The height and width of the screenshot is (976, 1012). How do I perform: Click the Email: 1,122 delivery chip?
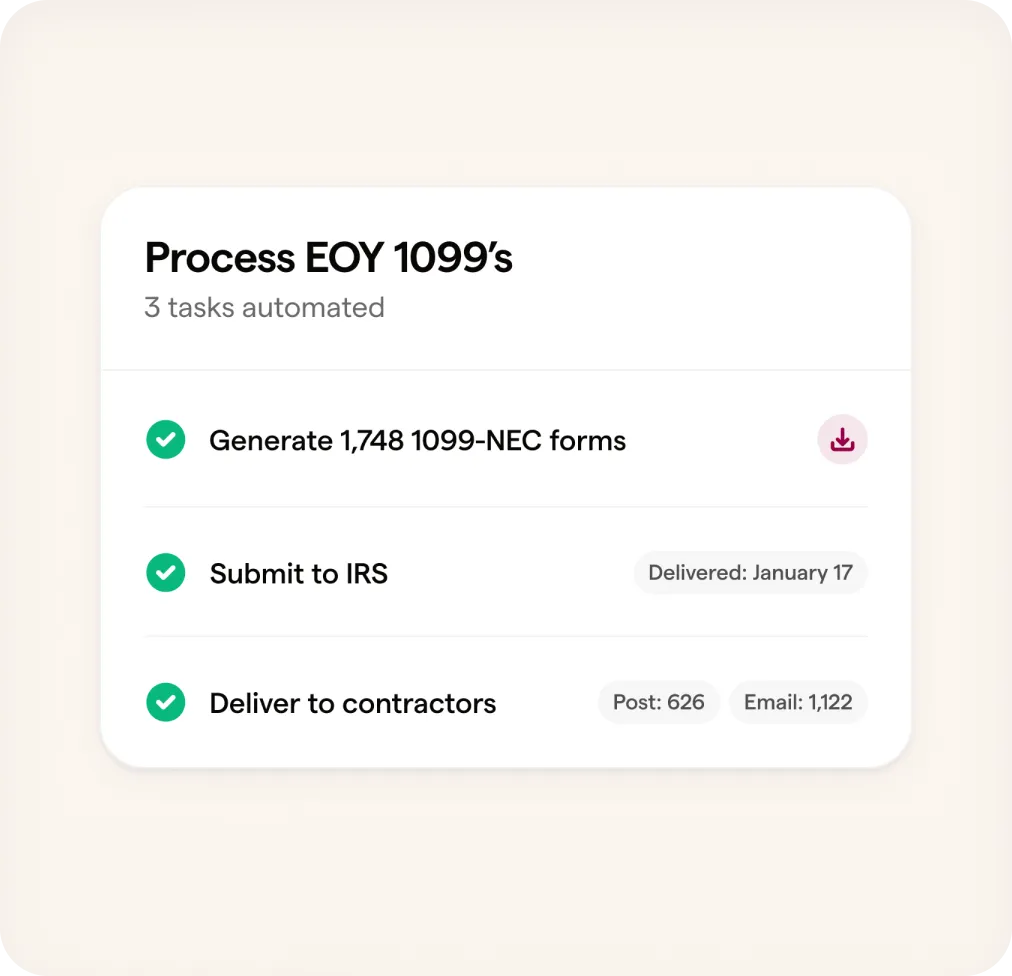point(798,702)
